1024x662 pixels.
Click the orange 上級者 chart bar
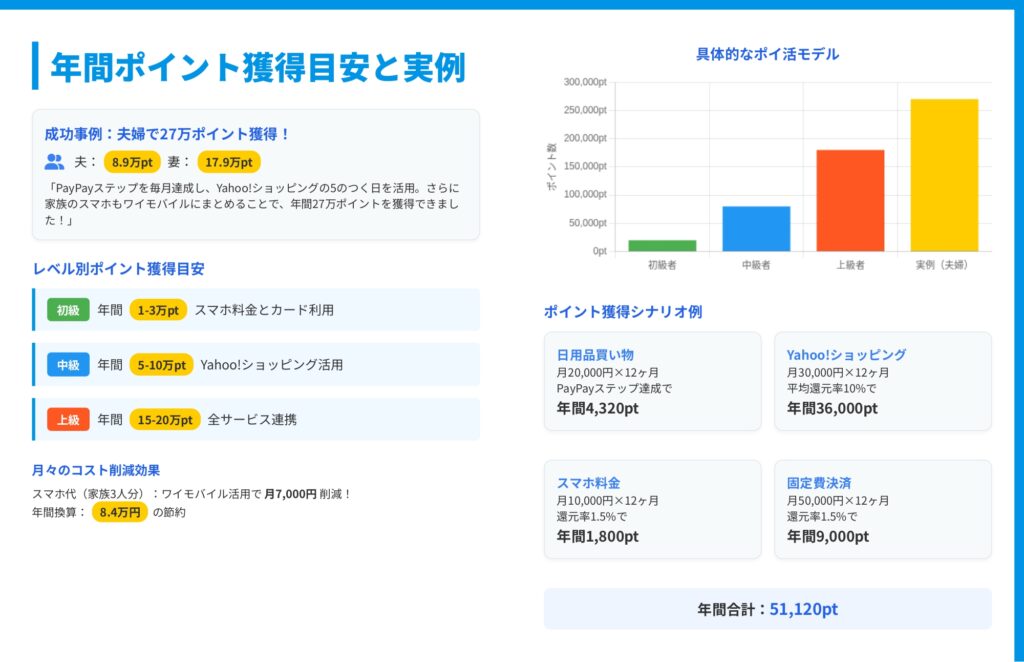(850, 200)
